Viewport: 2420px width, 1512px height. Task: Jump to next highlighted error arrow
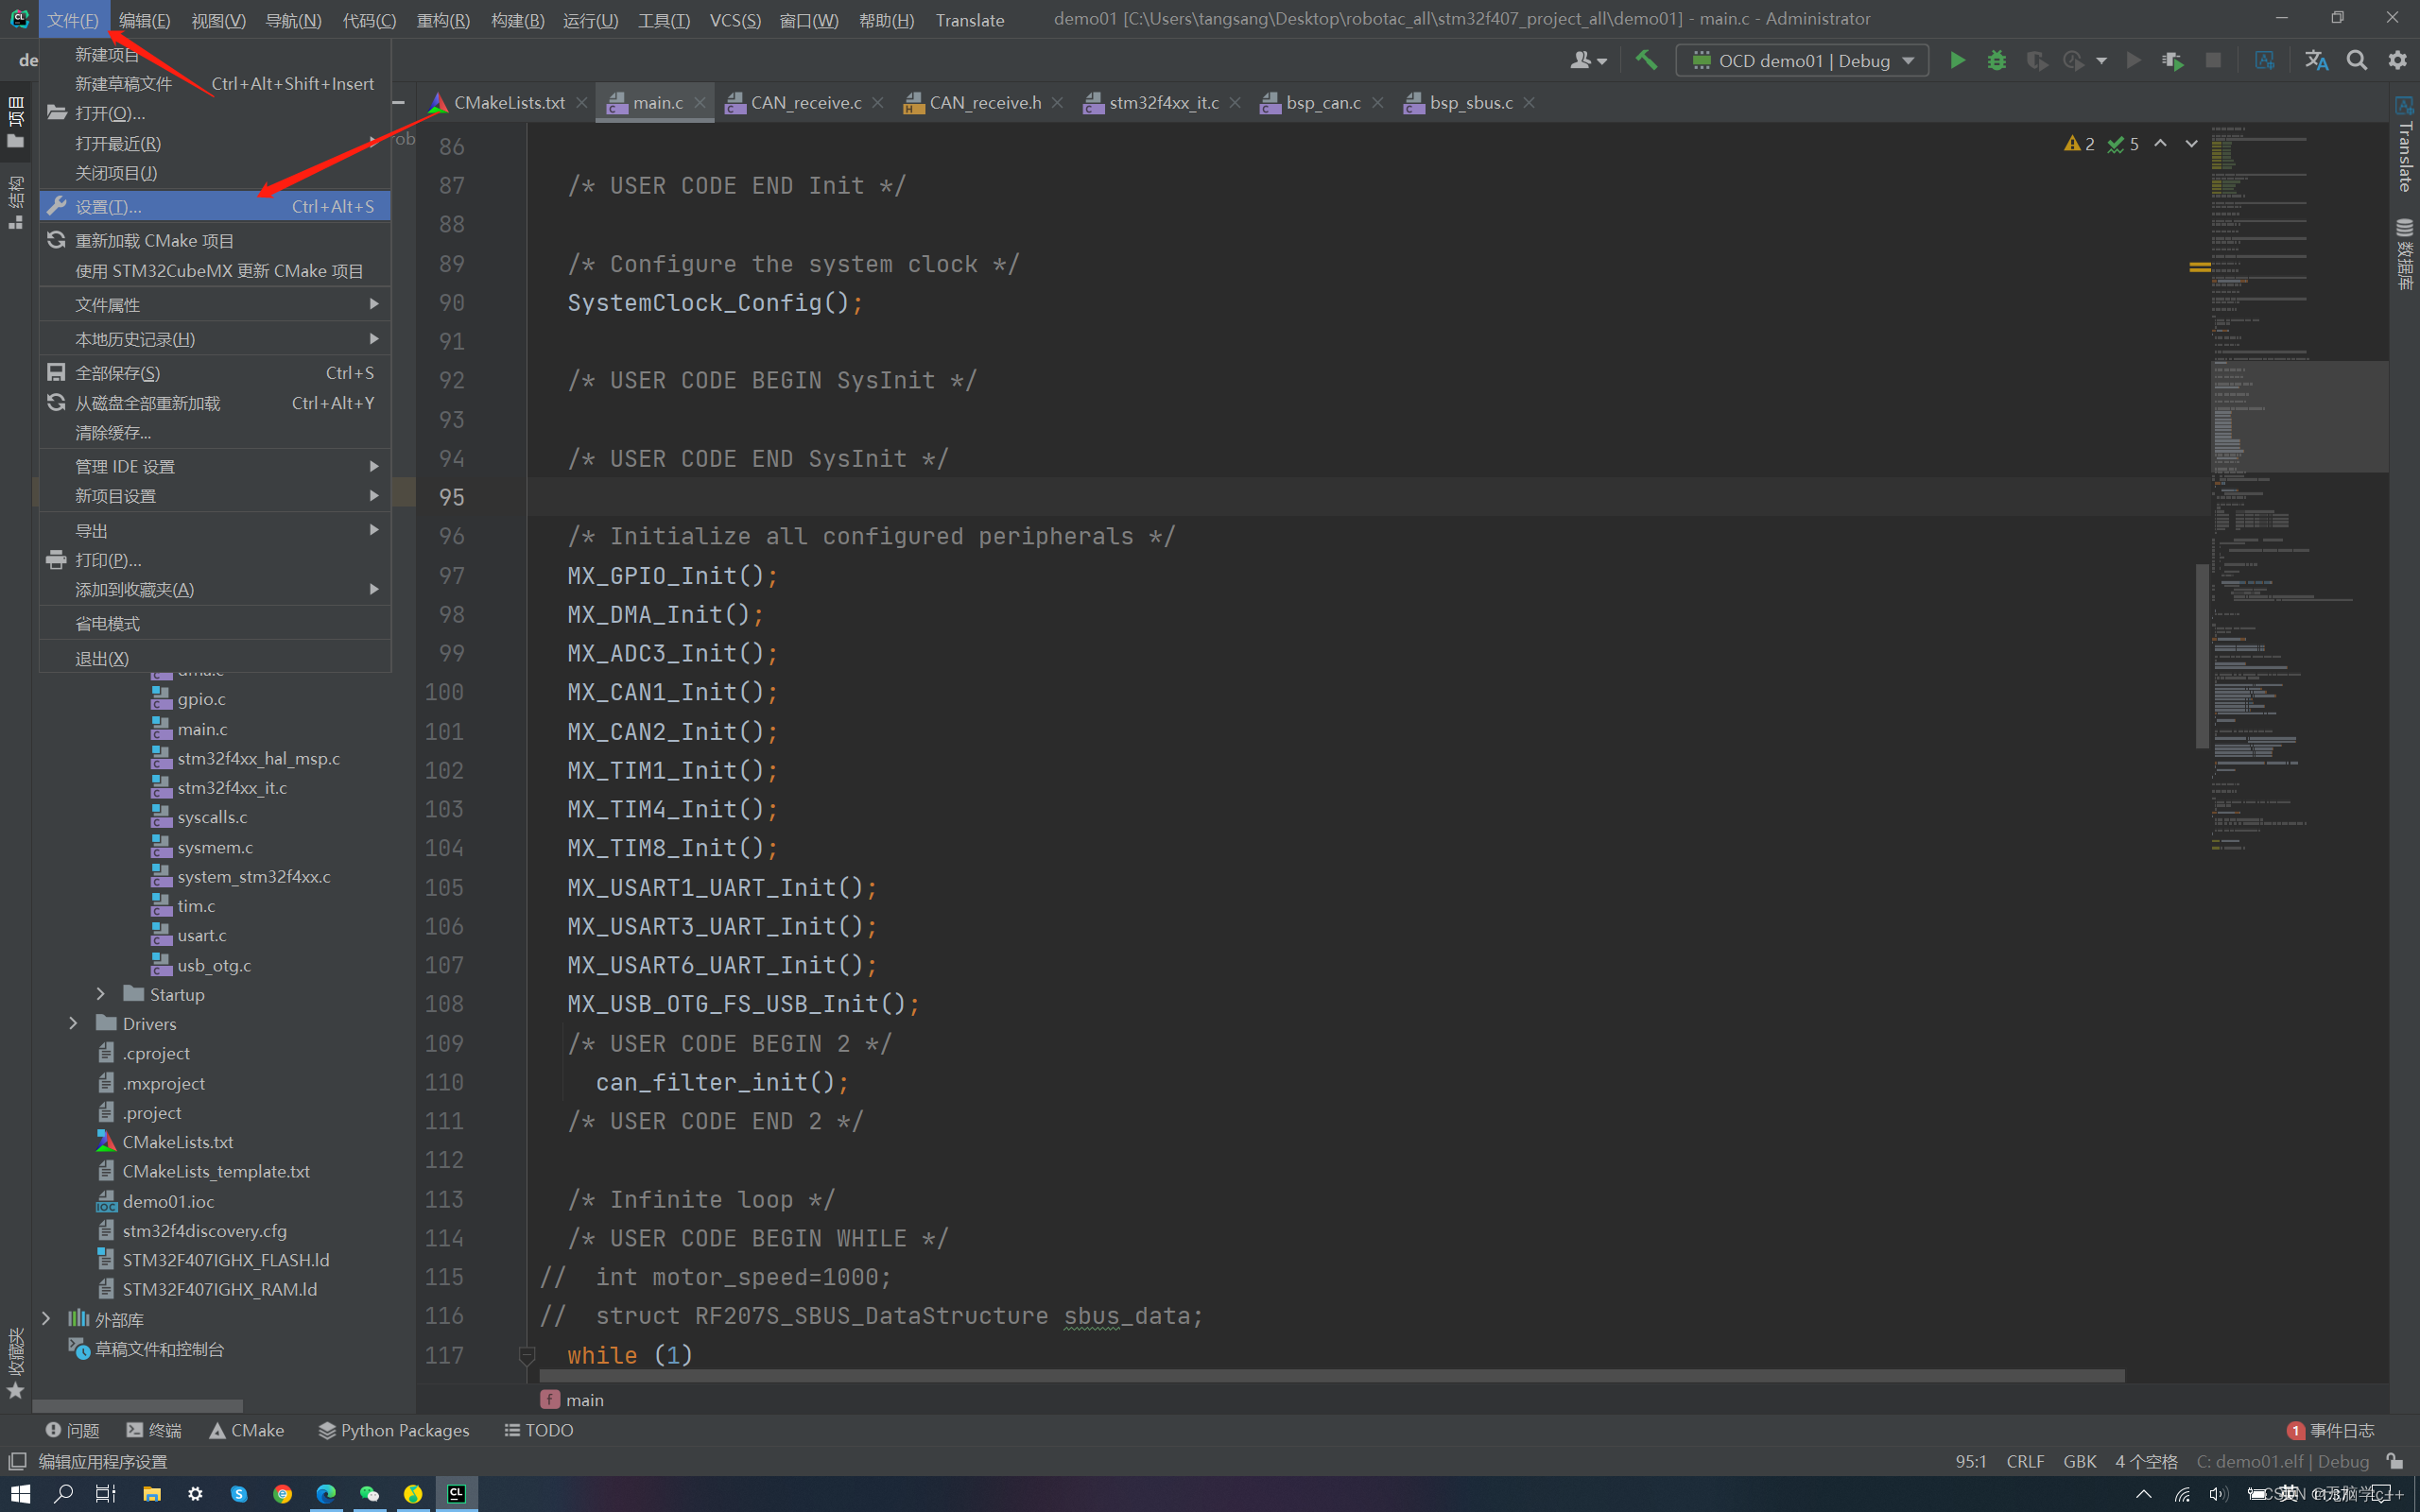2191,144
